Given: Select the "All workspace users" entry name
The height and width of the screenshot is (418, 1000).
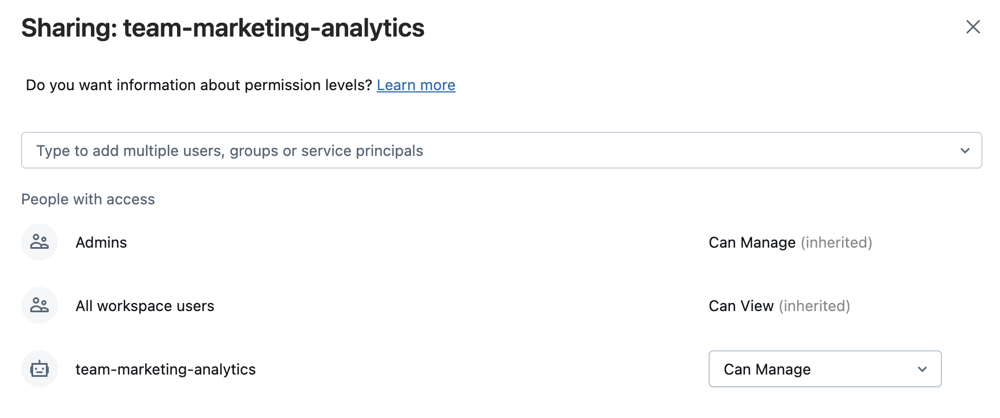Looking at the screenshot, I should [145, 306].
